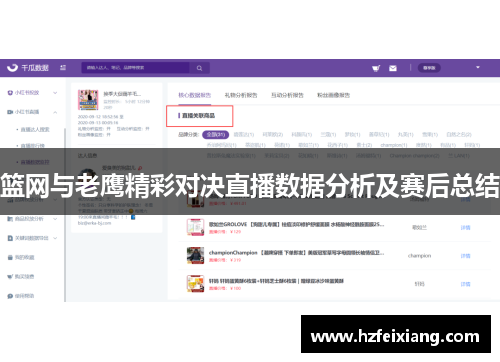Open 我的收藏 menu item
The height and width of the screenshot is (362, 500).
pos(24,257)
